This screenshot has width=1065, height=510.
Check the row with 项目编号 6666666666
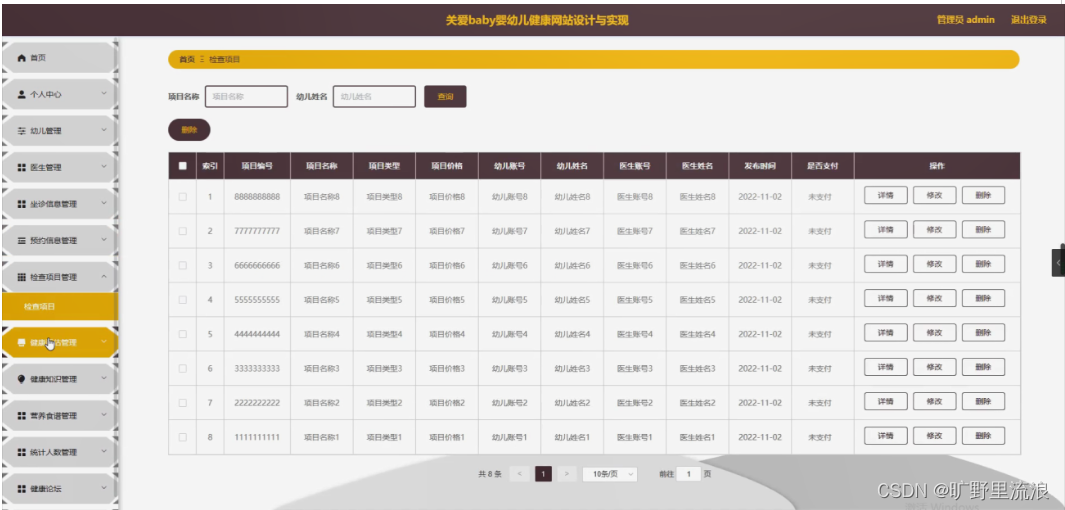[x=182, y=266]
